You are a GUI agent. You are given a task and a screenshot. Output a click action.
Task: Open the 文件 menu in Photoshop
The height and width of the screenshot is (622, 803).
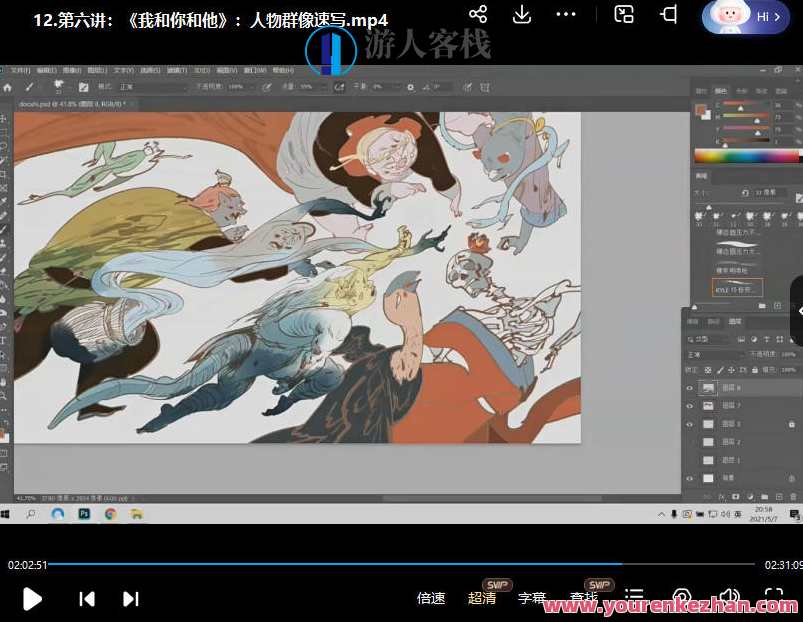[19, 71]
